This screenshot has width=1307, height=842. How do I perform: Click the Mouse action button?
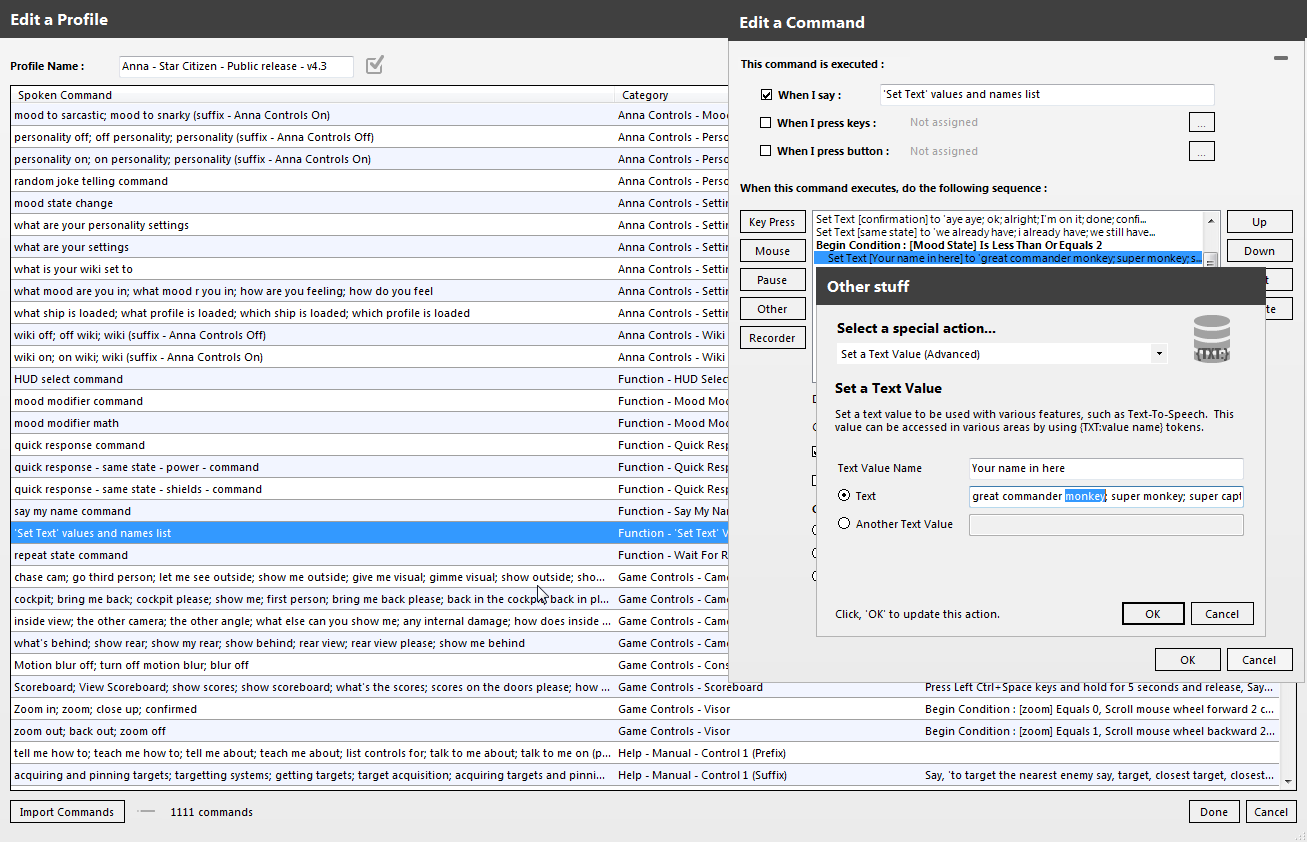click(x=772, y=251)
